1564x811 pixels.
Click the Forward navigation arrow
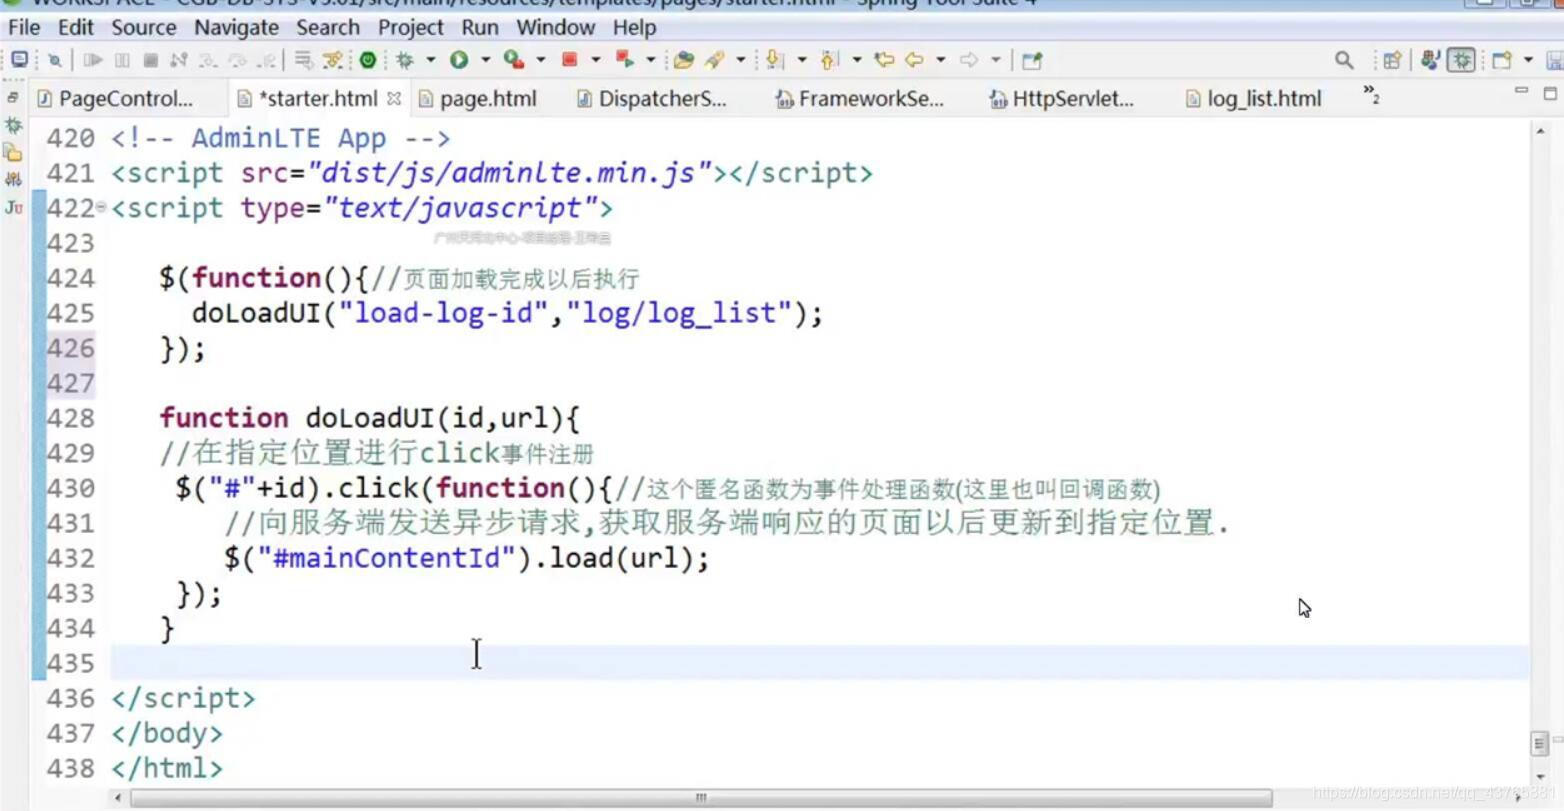click(969, 60)
